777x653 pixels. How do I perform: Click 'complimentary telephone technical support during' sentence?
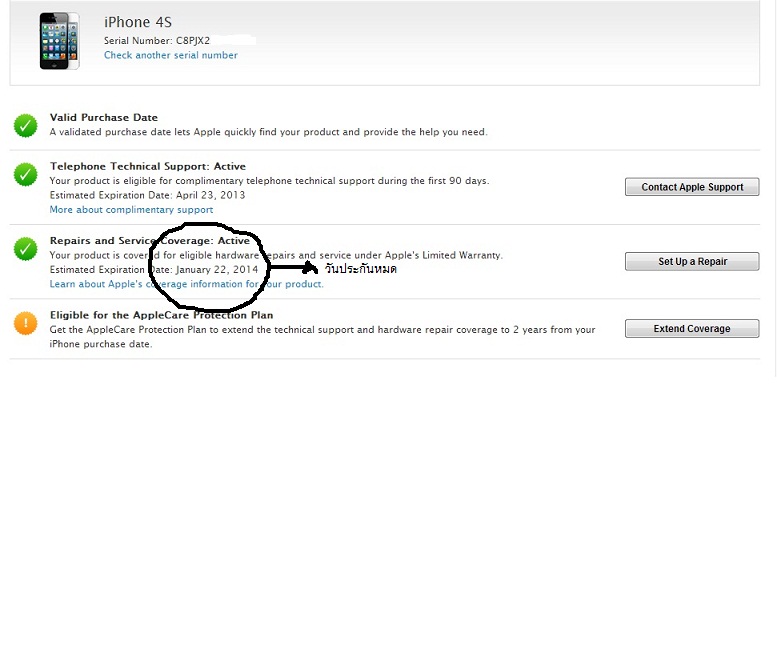tap(270, 181)
